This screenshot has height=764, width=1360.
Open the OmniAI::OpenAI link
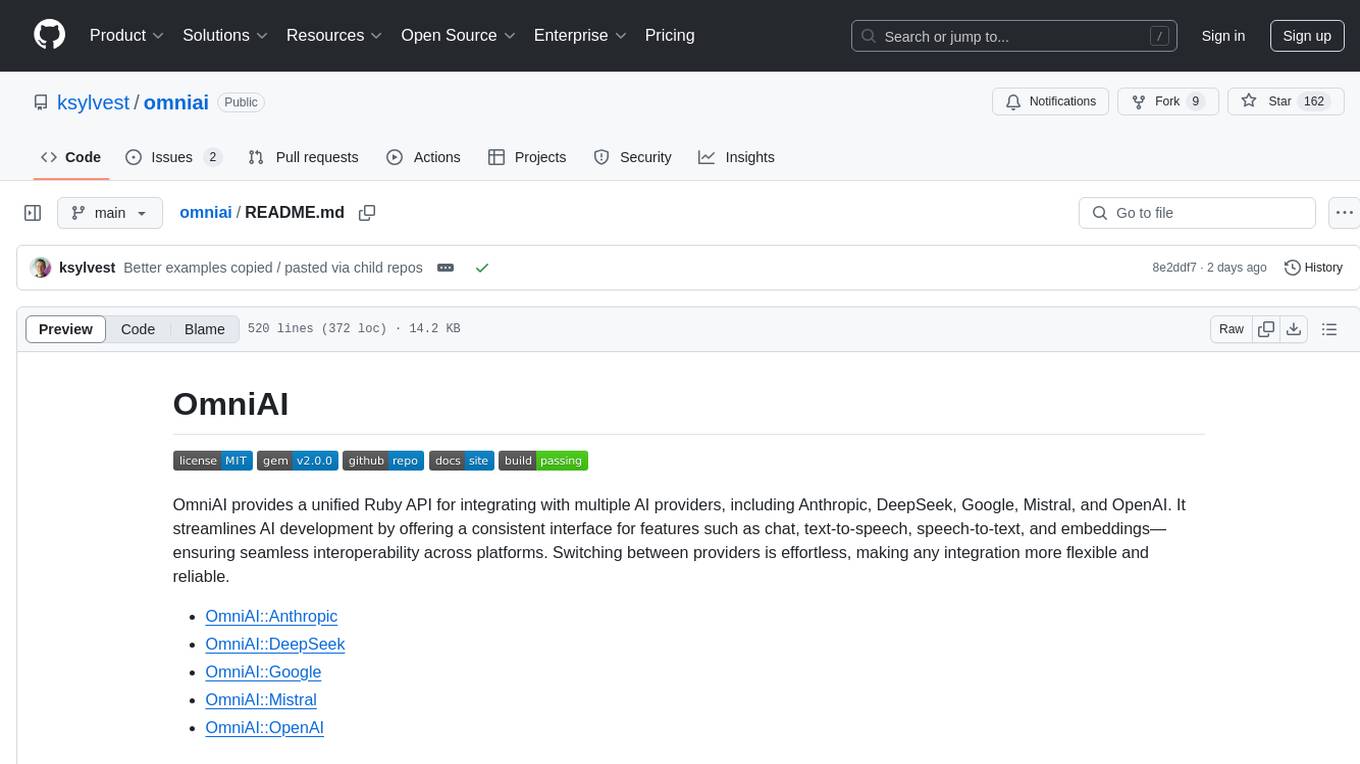click(264, 728)
